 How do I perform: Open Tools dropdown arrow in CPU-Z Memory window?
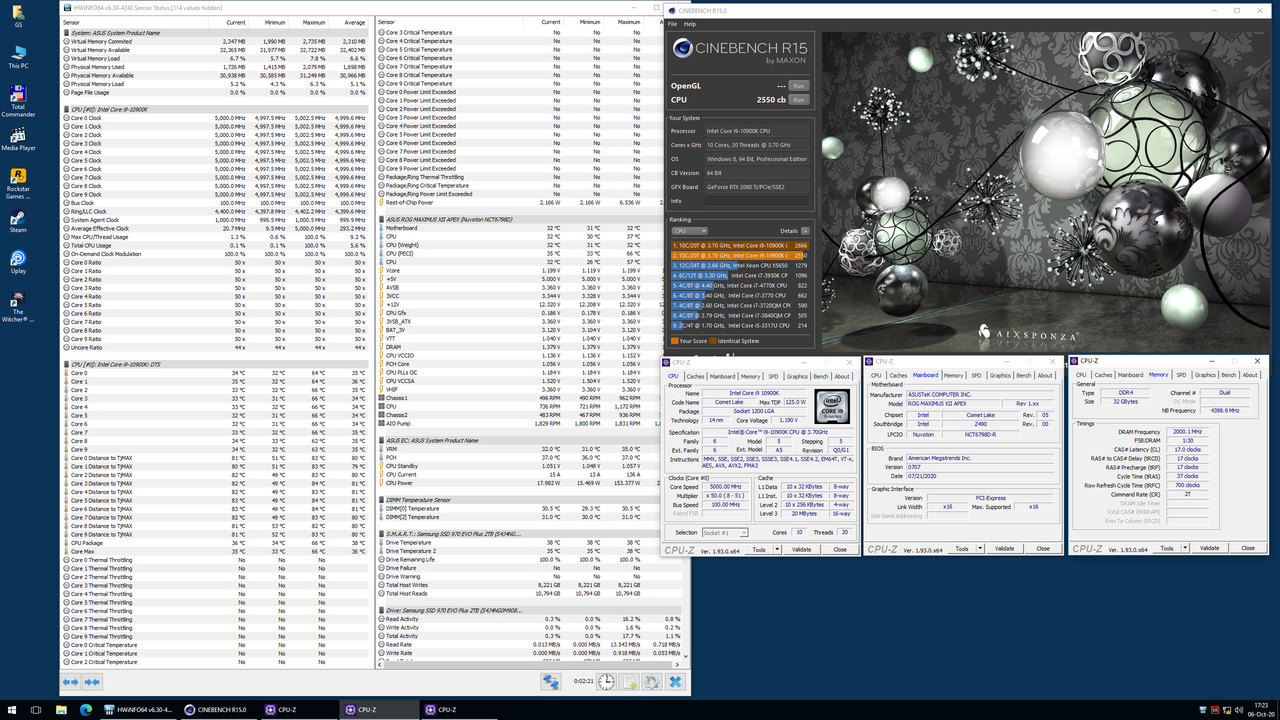pyautogui.click(x=1184, y=548)
